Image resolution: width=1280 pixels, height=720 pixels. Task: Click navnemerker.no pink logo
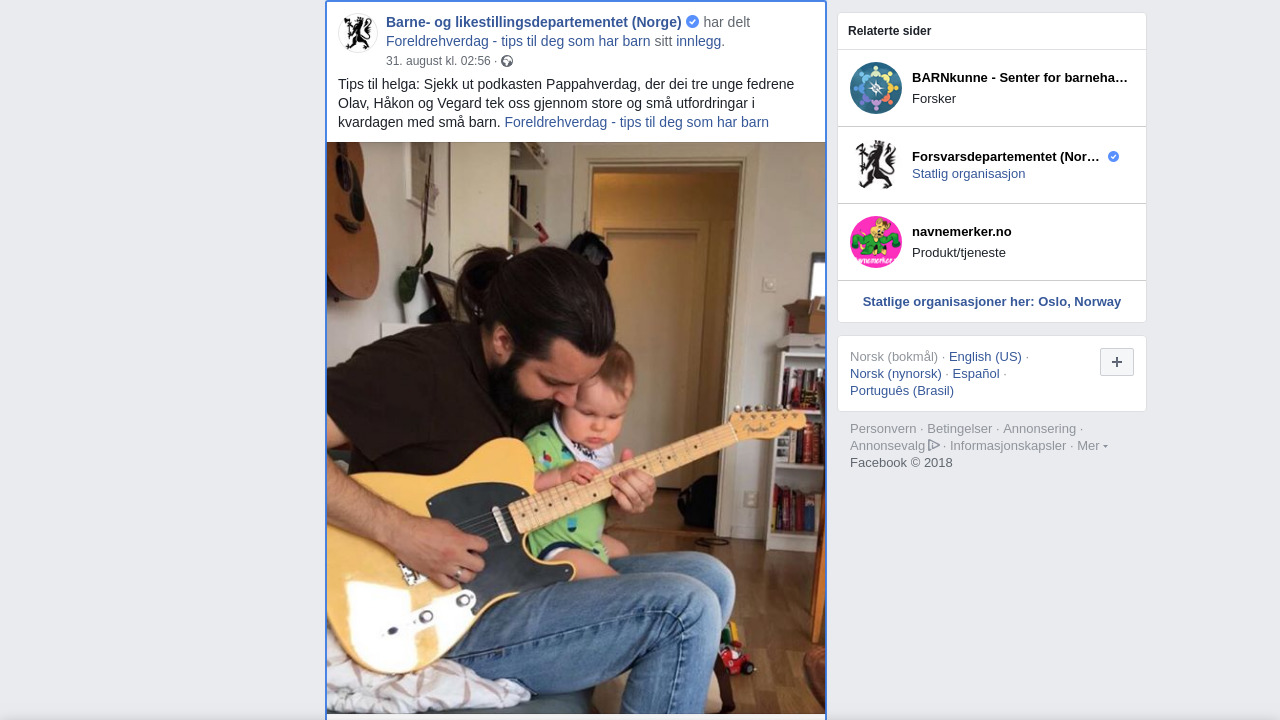coord(876,242)
